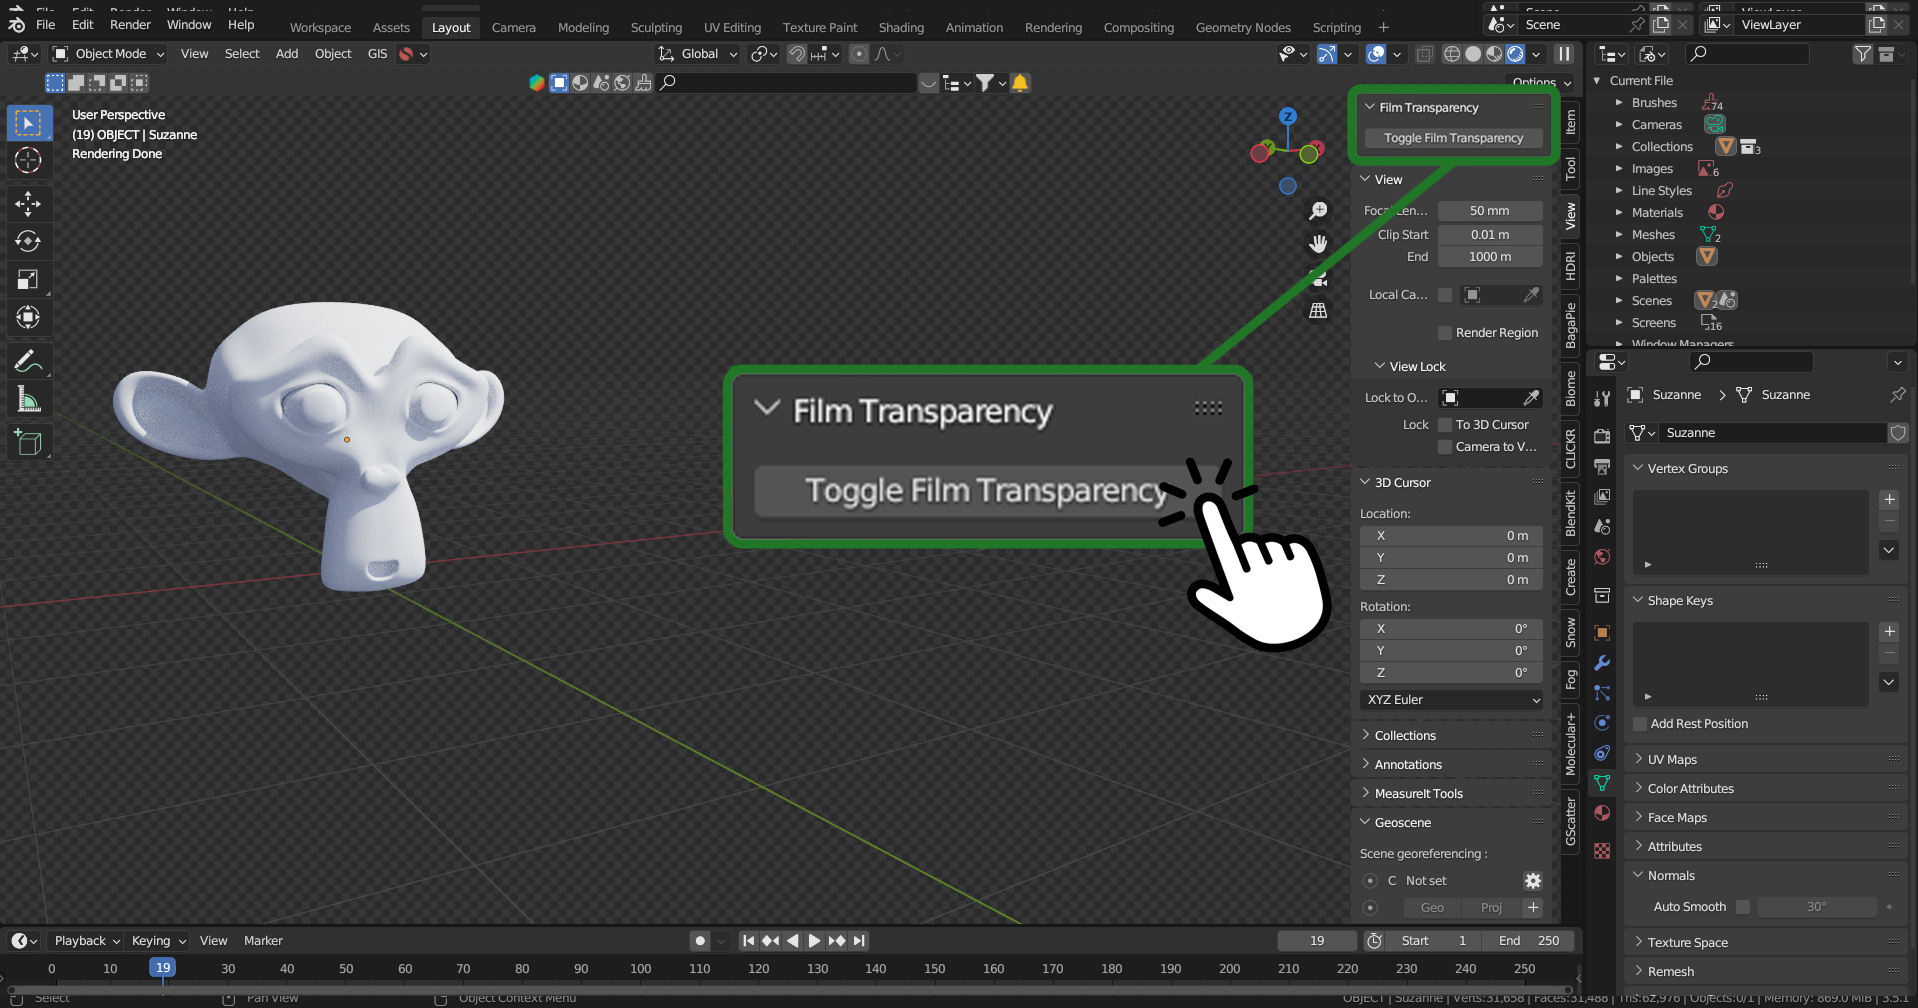Switch to the Shading workspace tab

coord(901,27)
